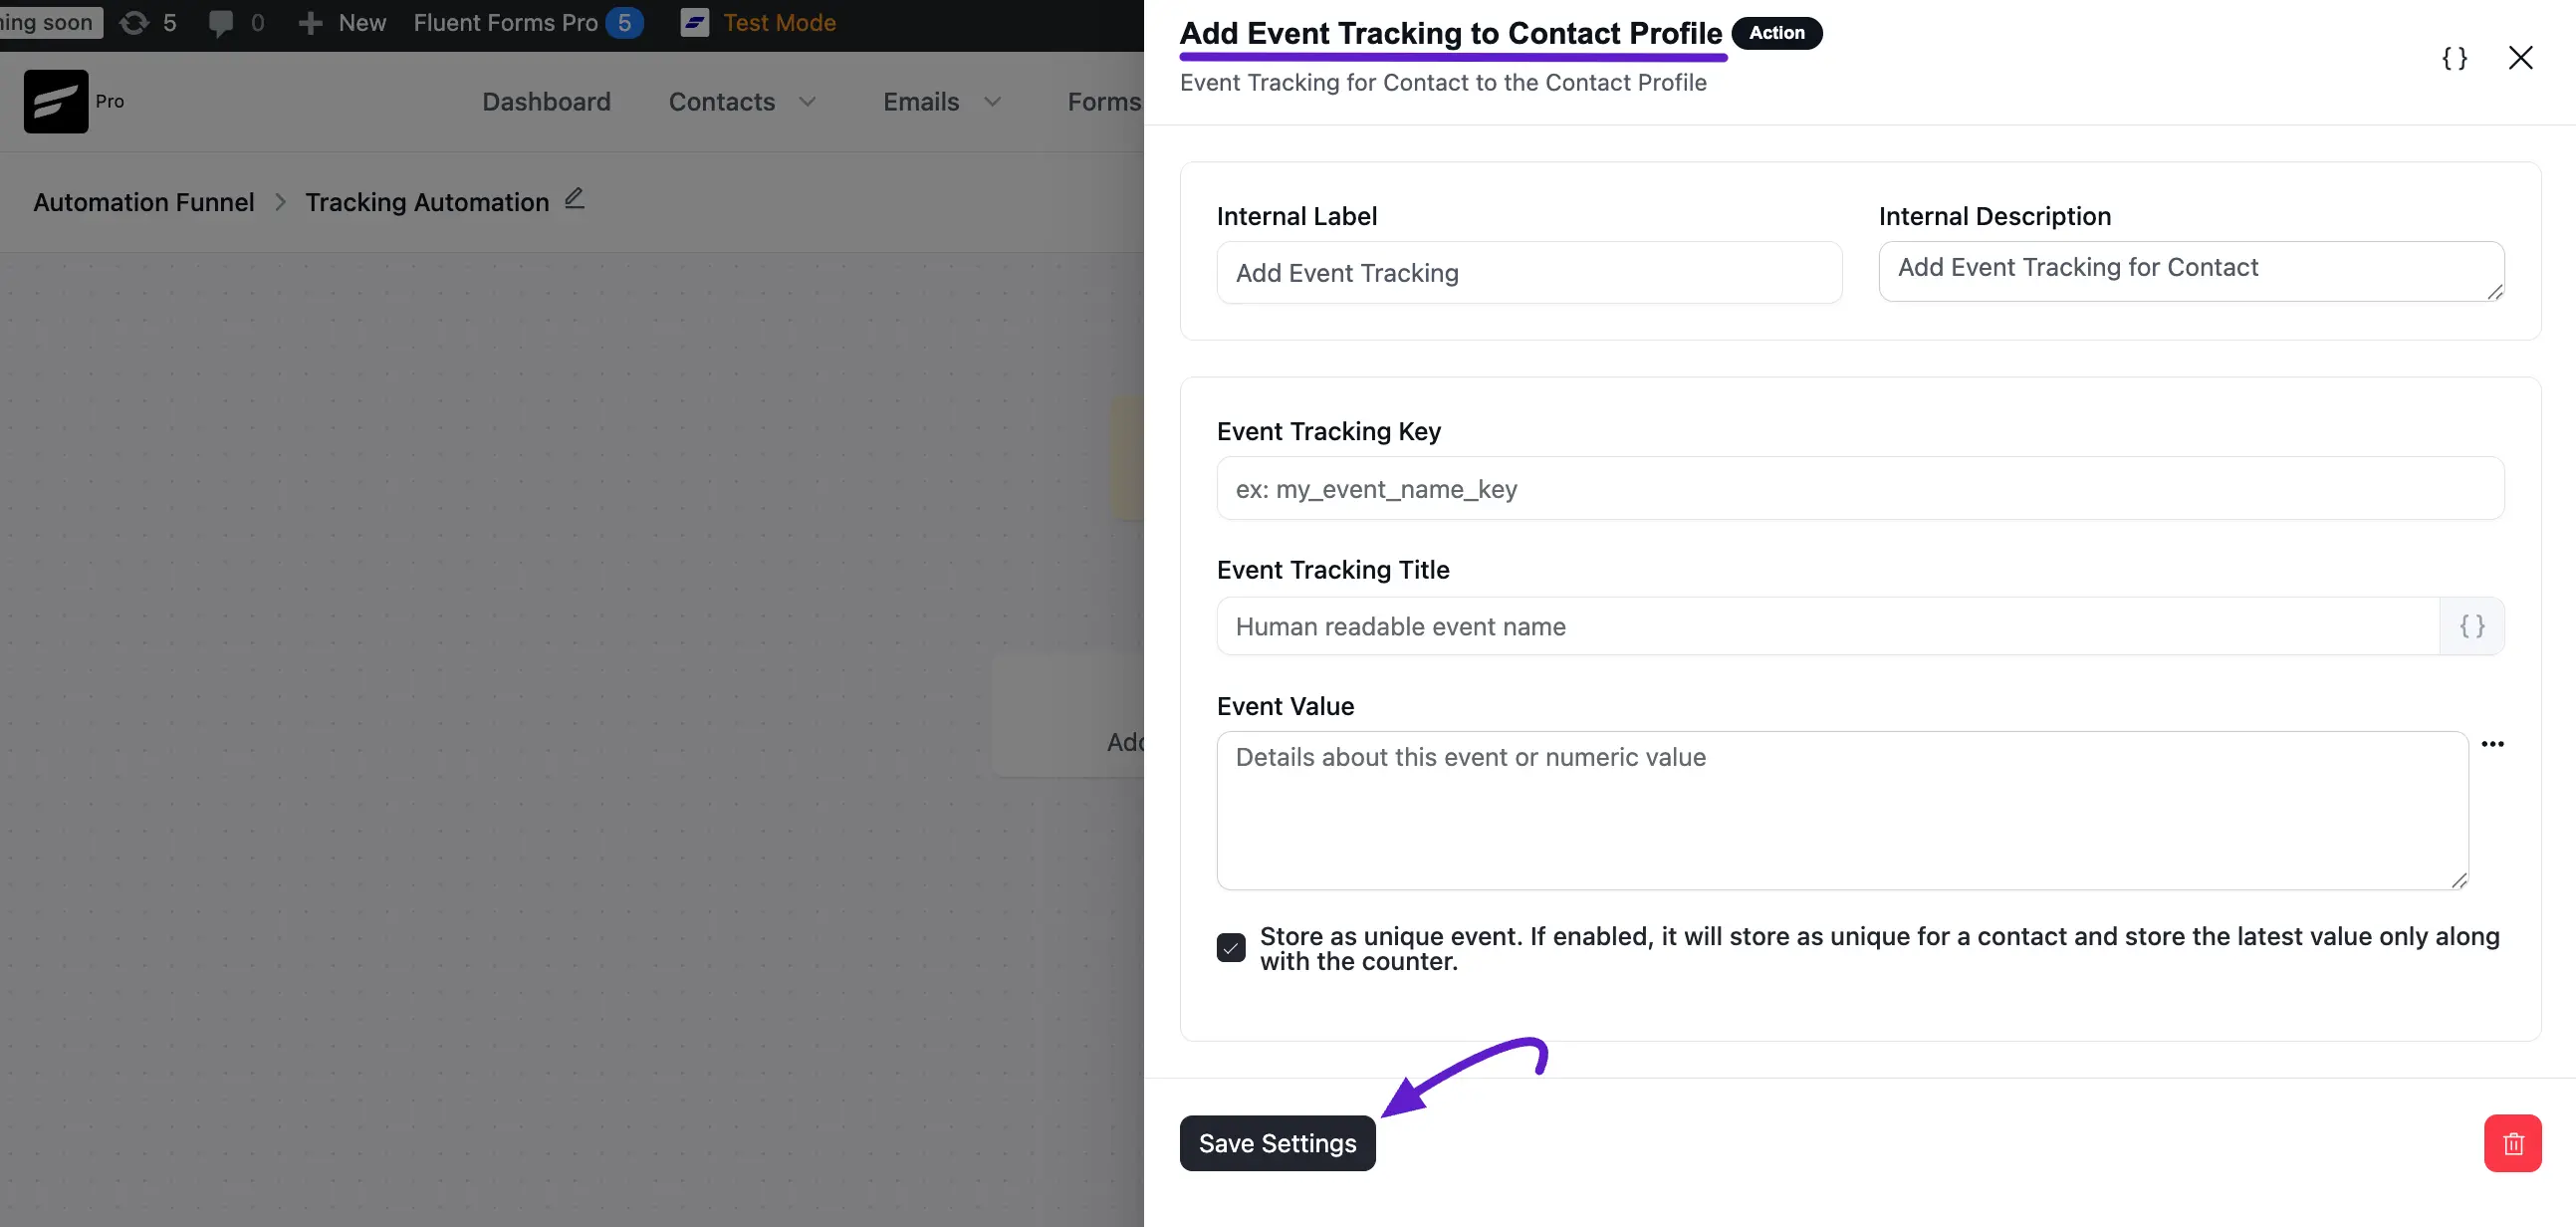Focus the Internal Description textarea
This screenshot has height=1227, width=2576.
click(2190, 271)
